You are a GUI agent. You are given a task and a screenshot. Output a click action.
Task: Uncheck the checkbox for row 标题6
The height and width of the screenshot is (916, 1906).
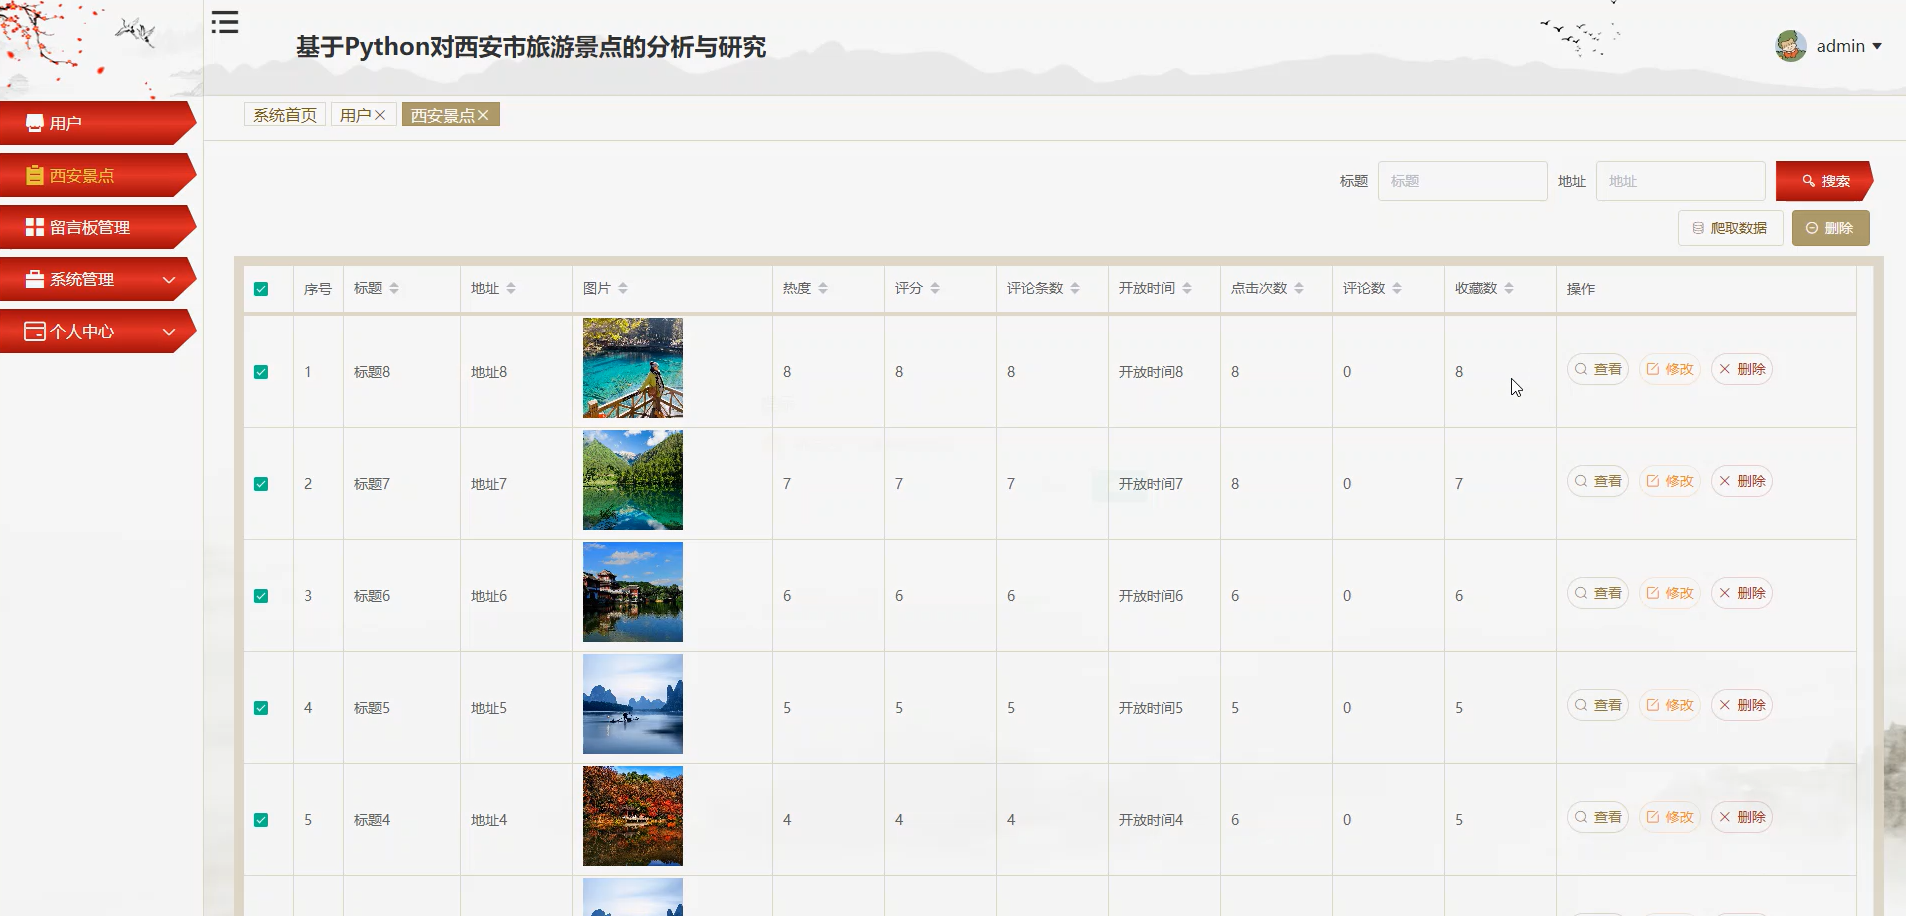tap(261, 596)
